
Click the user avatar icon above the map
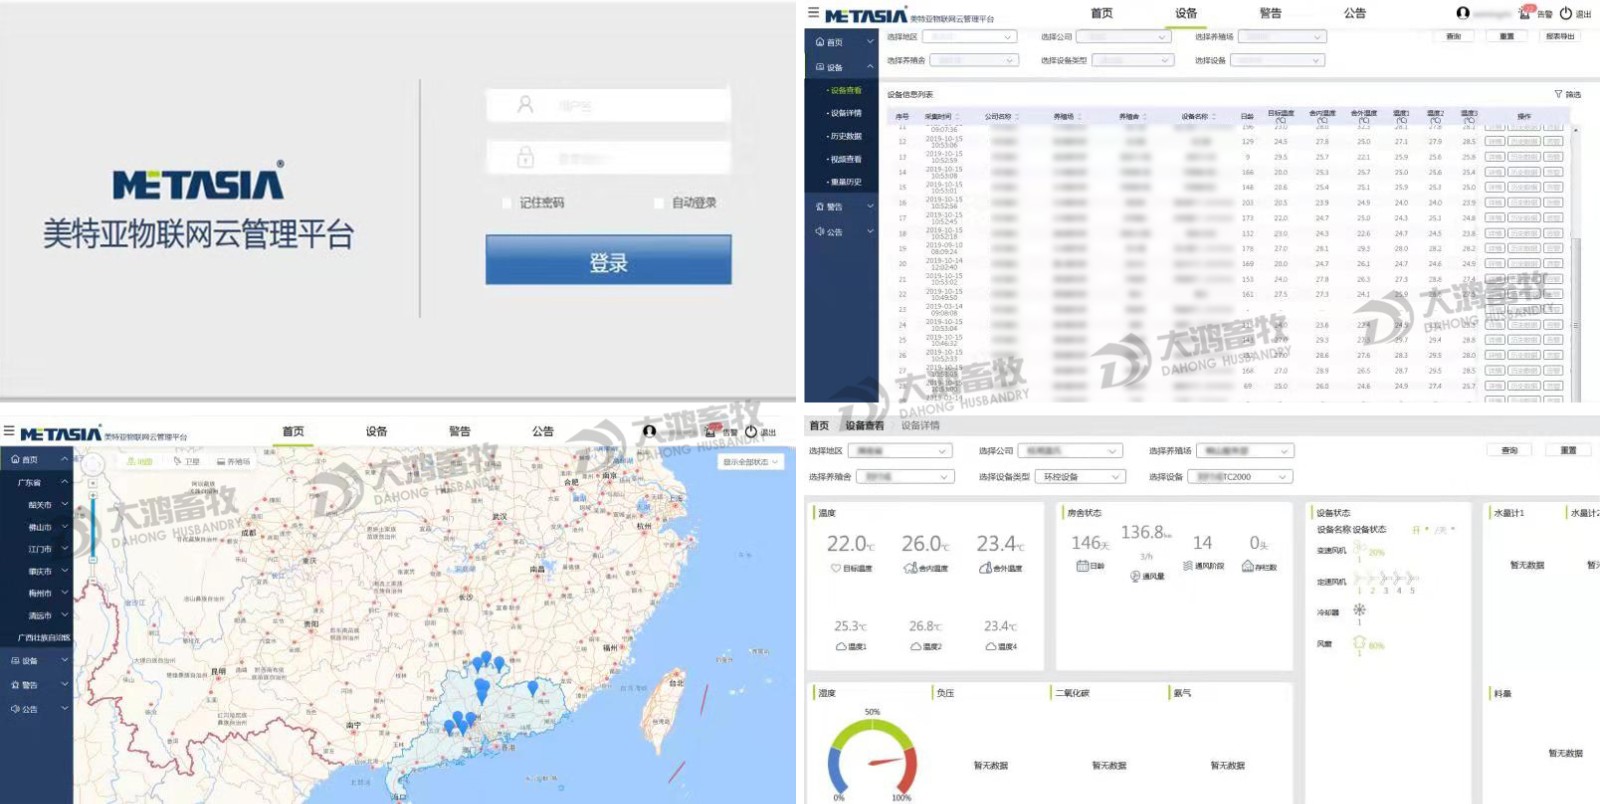pos(649,431)
